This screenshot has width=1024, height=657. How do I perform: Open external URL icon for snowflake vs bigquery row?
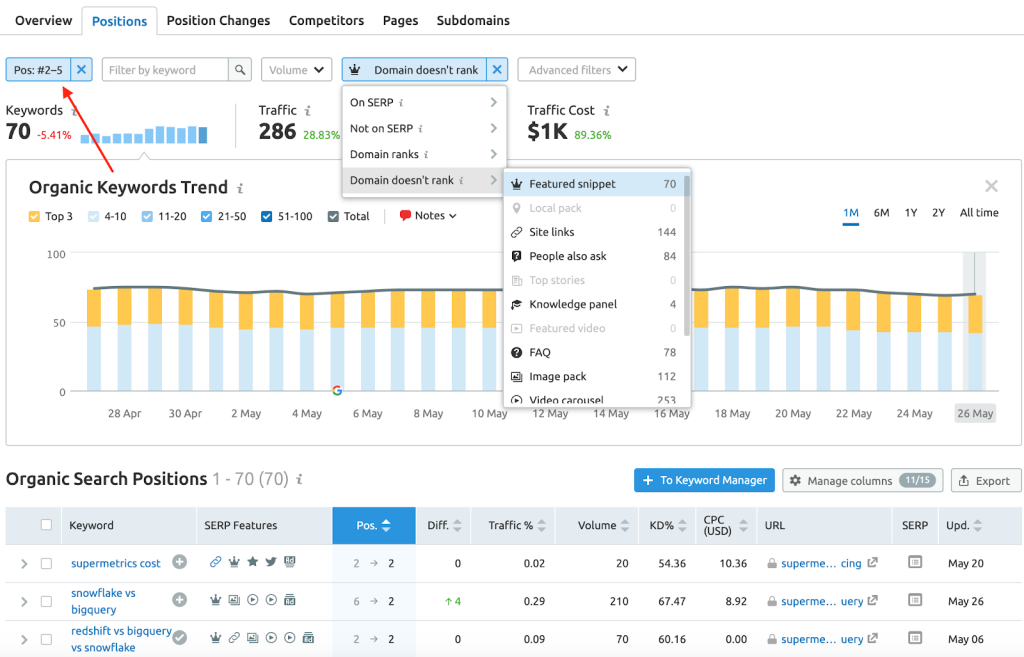[872, 600]
